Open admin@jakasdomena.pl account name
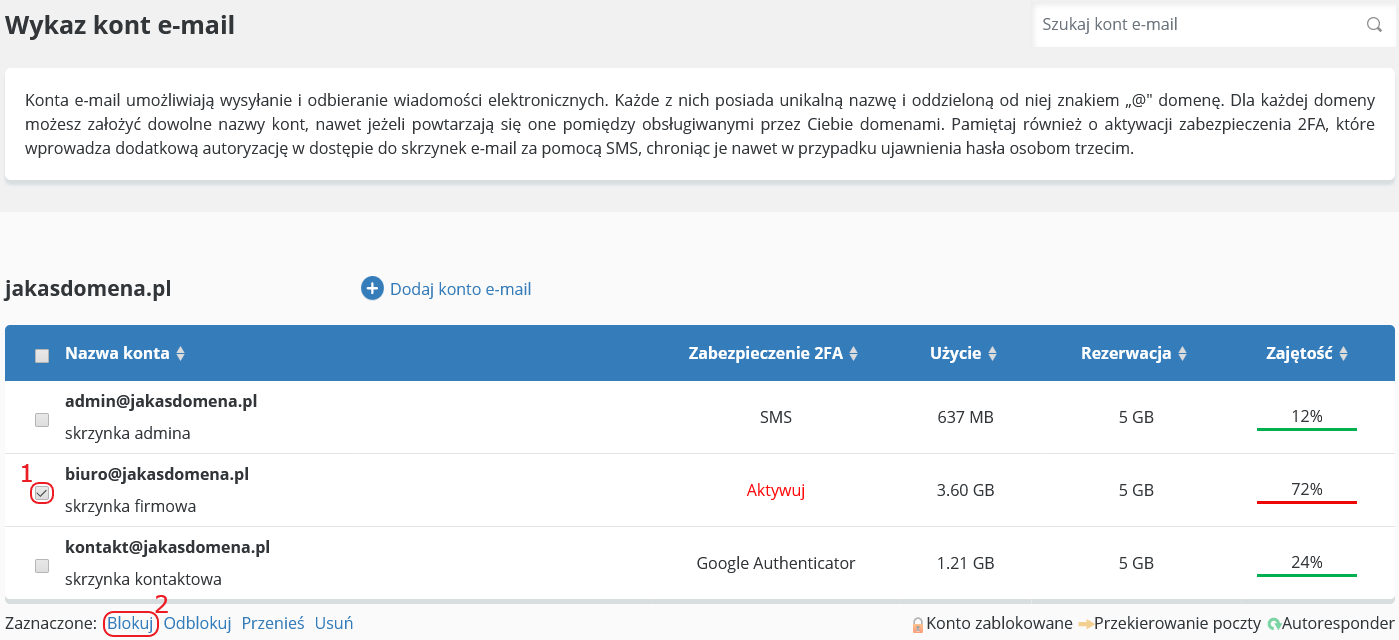This screenshot has height=640, width=1399. pos(161,401)
